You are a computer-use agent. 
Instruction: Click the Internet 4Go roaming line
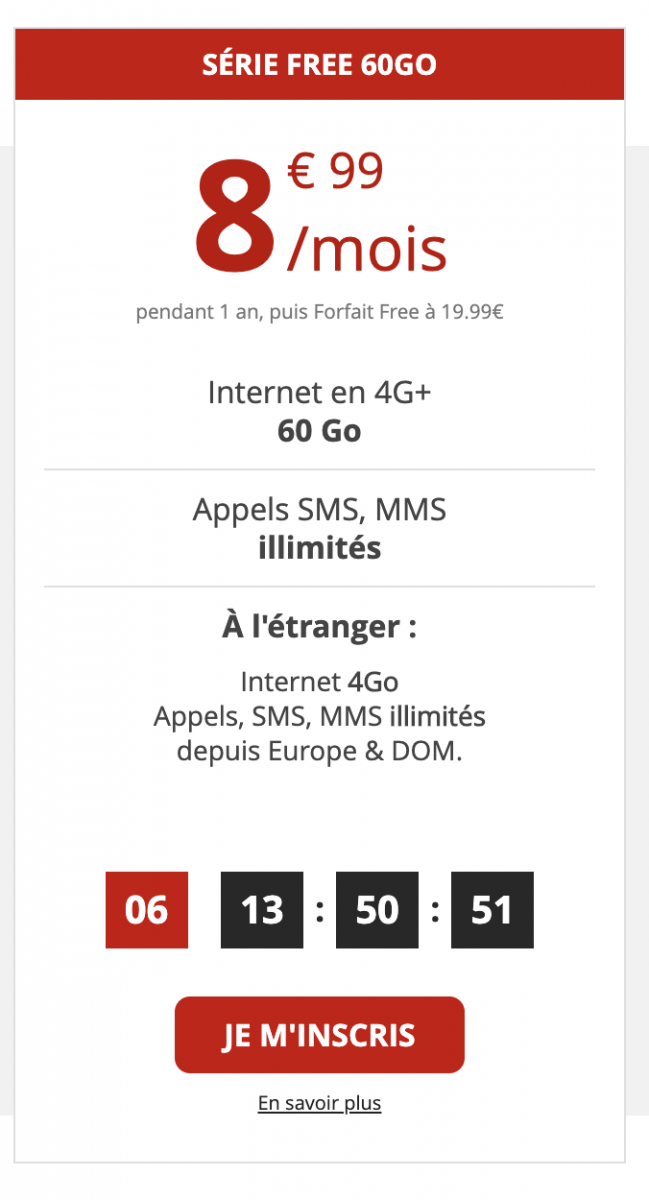tap(319, 682)
